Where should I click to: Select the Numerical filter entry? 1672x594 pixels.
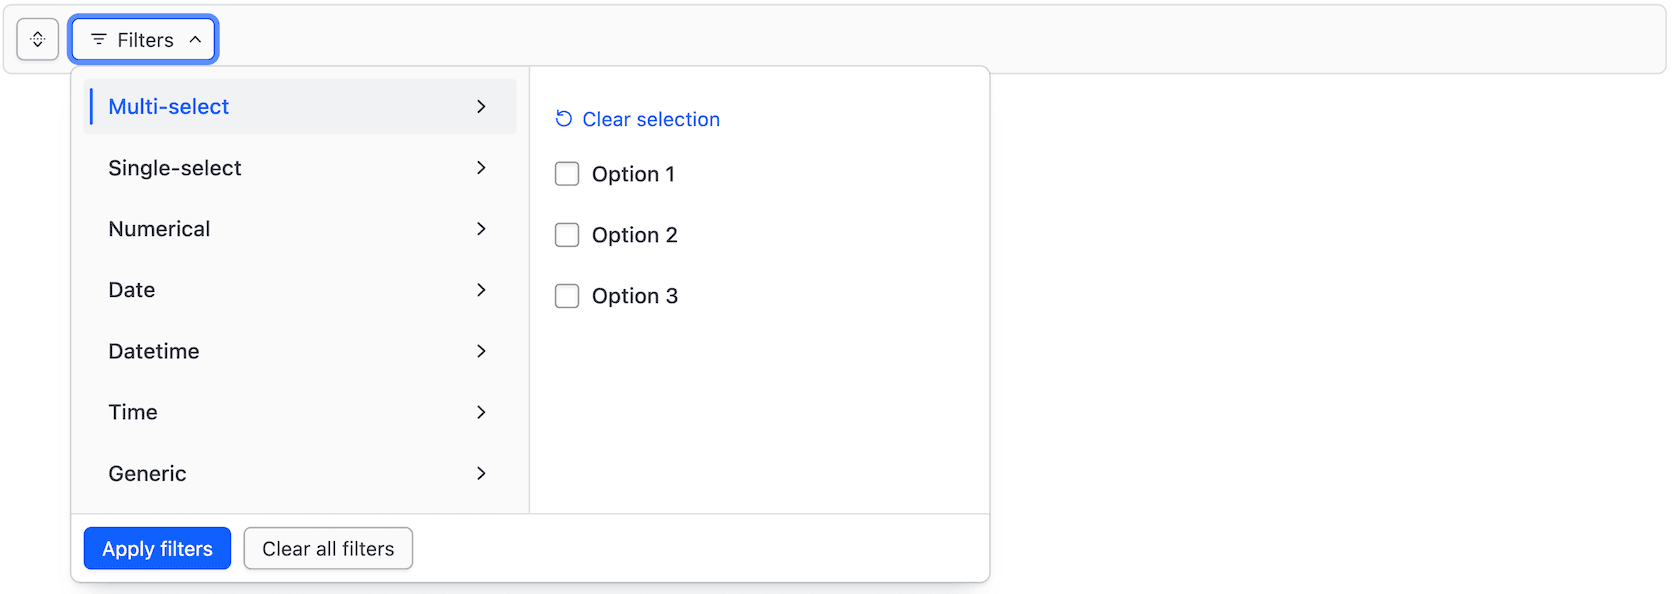coord(250,229)
